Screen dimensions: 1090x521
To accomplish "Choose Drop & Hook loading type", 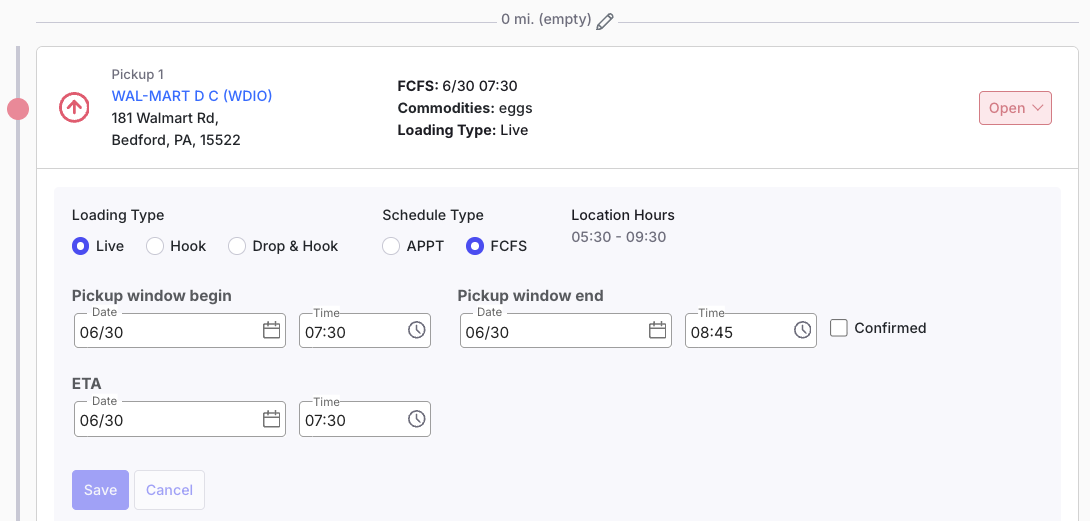I will point(237,246).
